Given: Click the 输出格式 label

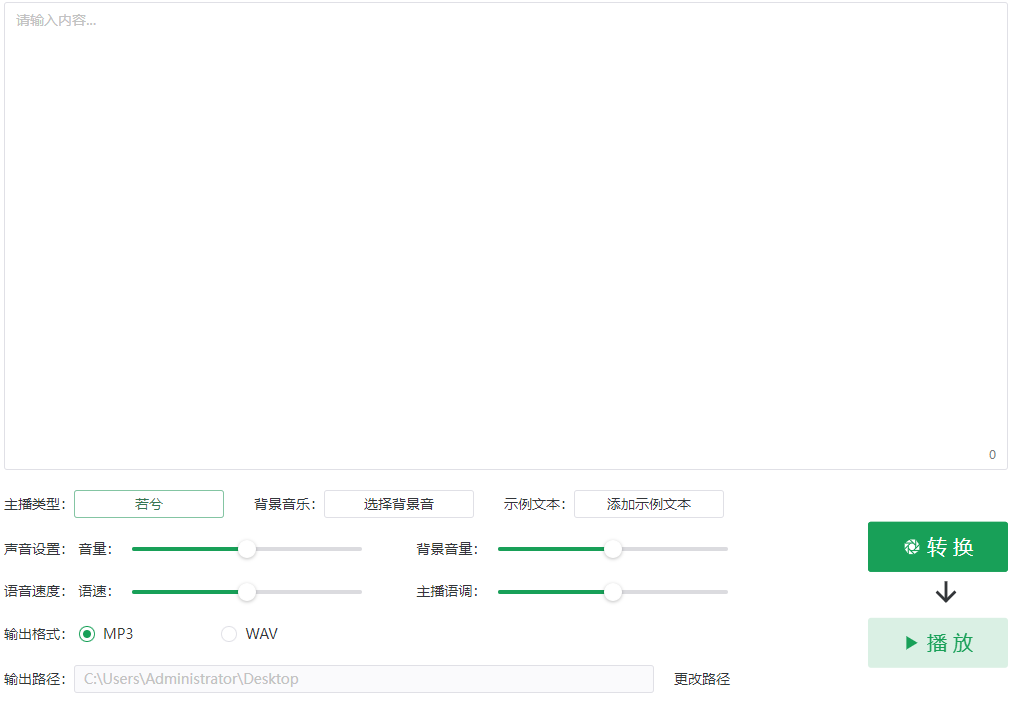Looking at the screenshot, I should point(35,635).
